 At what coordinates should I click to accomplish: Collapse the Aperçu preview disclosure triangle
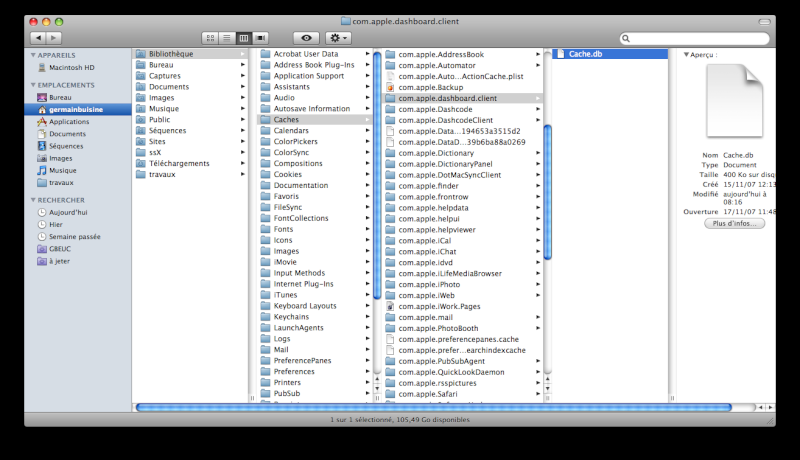pyautogui.click(x=686, y=55)
